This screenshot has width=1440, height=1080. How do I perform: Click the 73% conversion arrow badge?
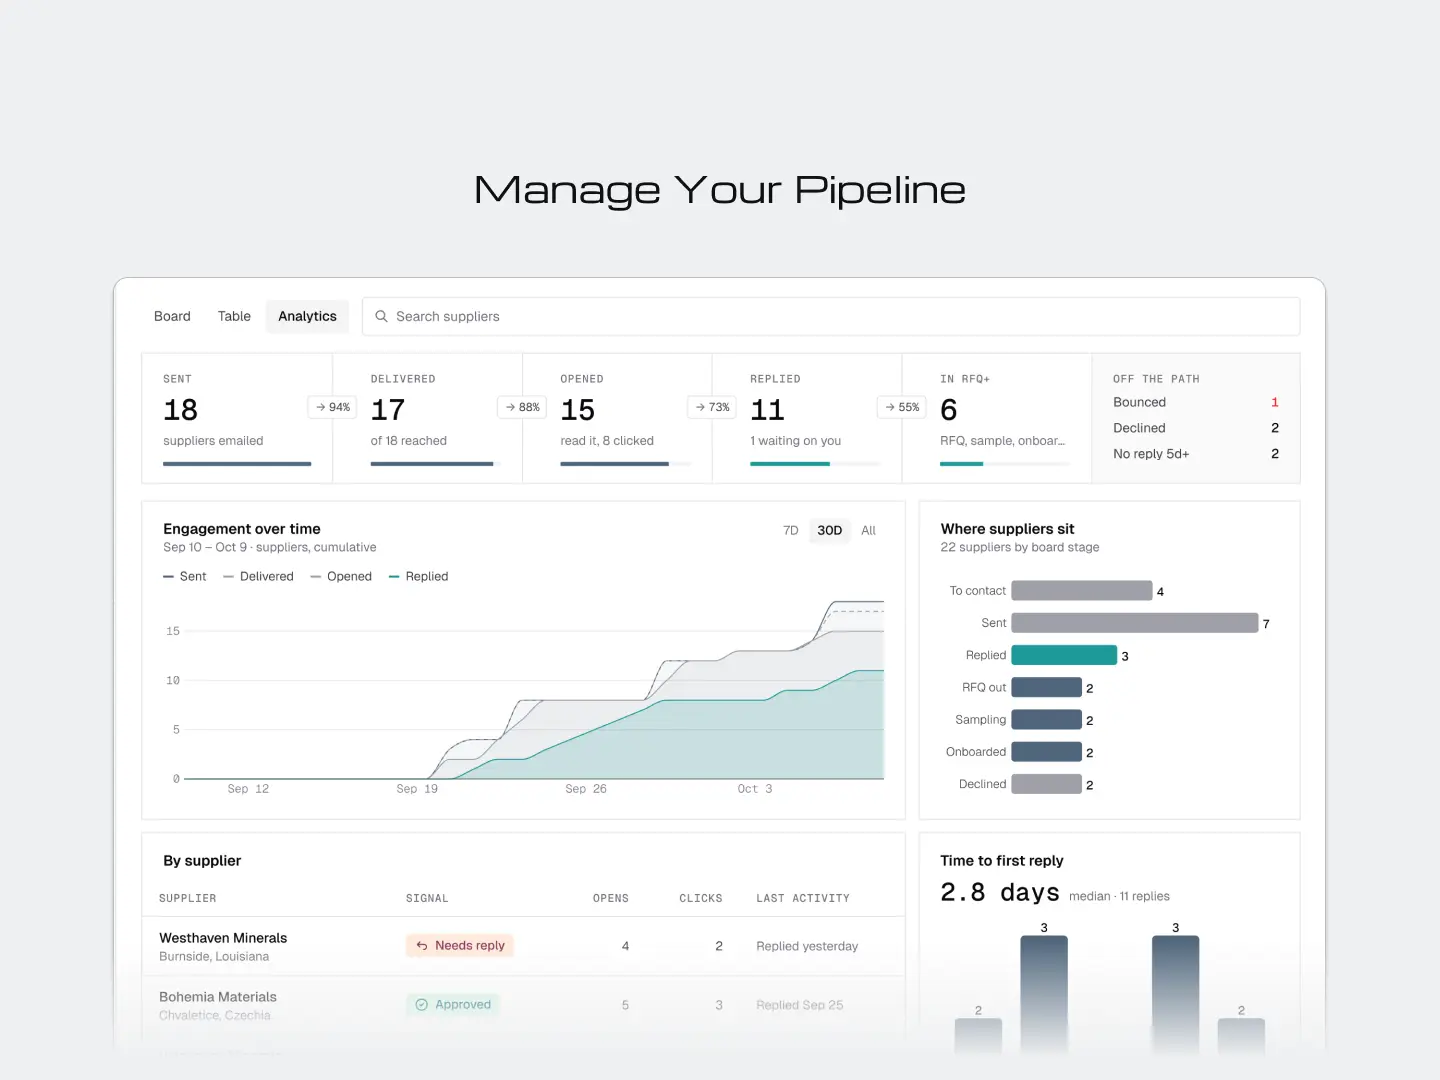pyautogui.click(x=713, y=407)
